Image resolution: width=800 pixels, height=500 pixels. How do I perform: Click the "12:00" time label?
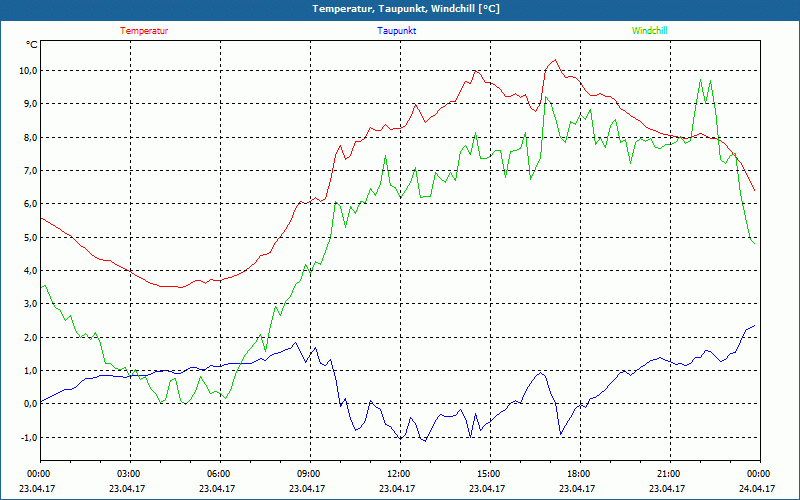coord(400,474)
